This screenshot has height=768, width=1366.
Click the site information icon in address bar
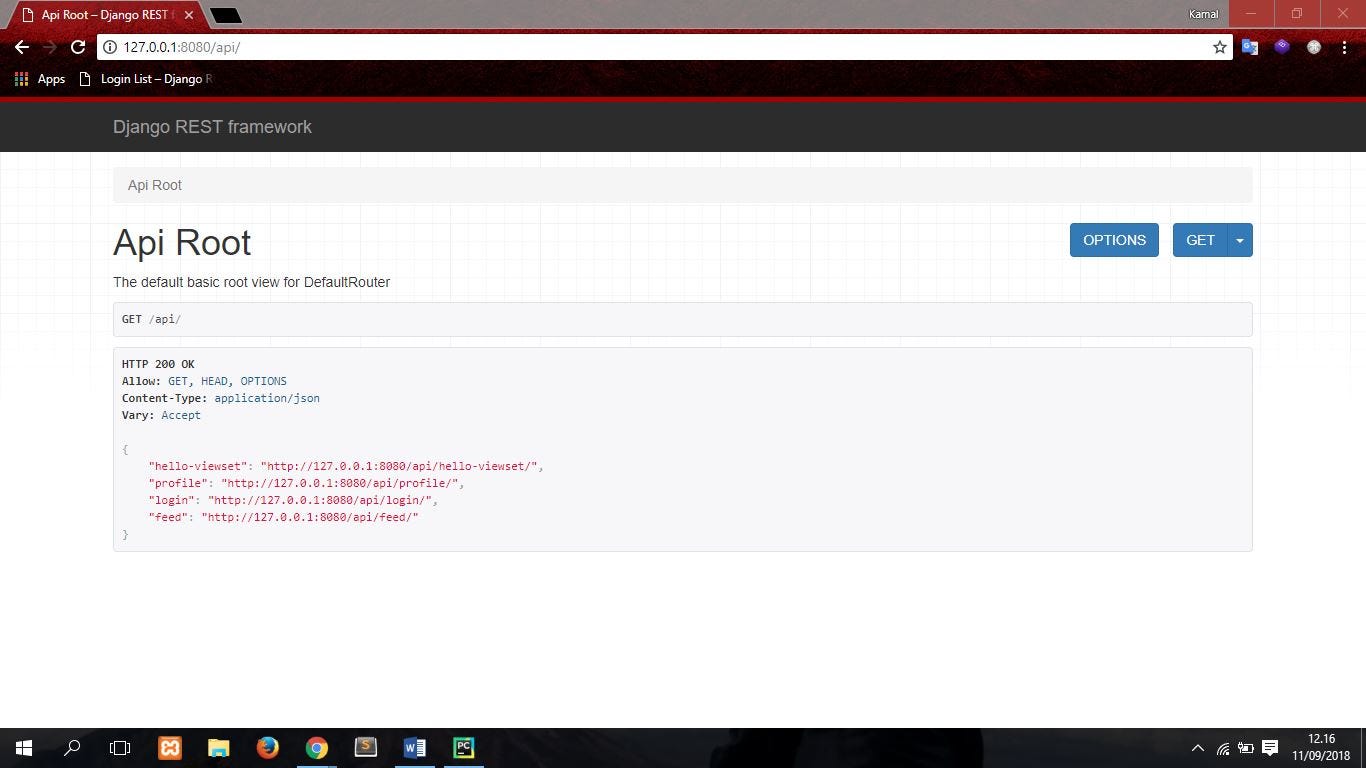click(110, 47)
